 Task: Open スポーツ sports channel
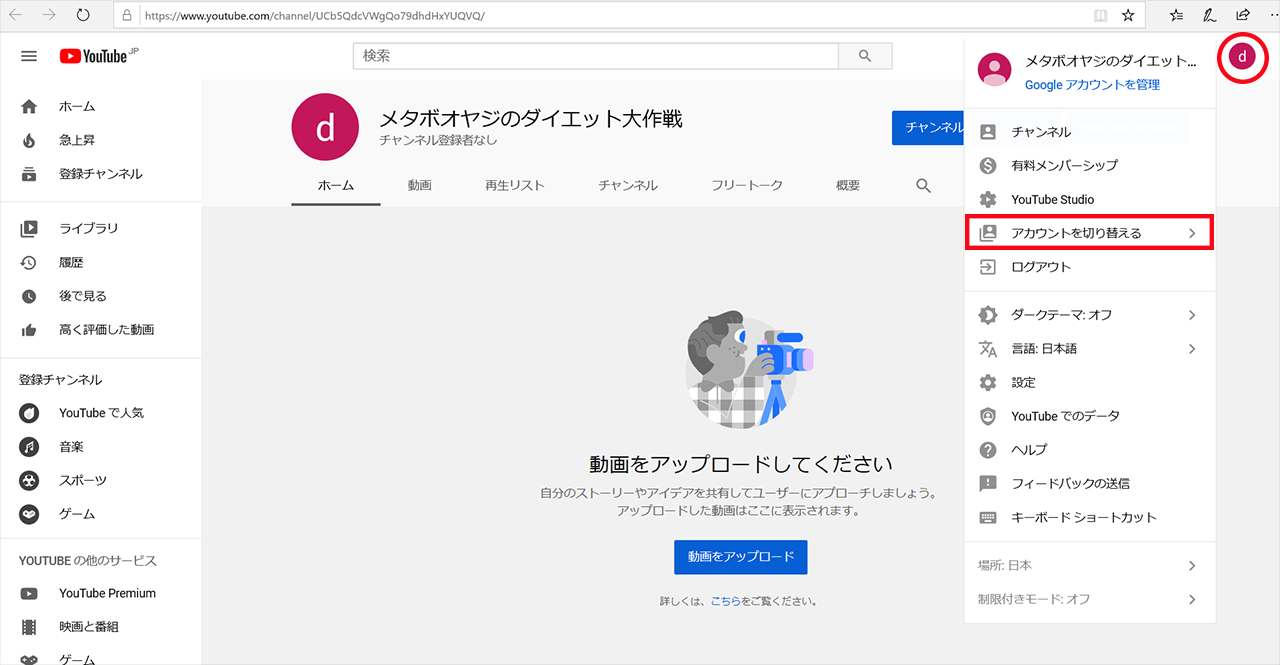[x=100, y=480]
